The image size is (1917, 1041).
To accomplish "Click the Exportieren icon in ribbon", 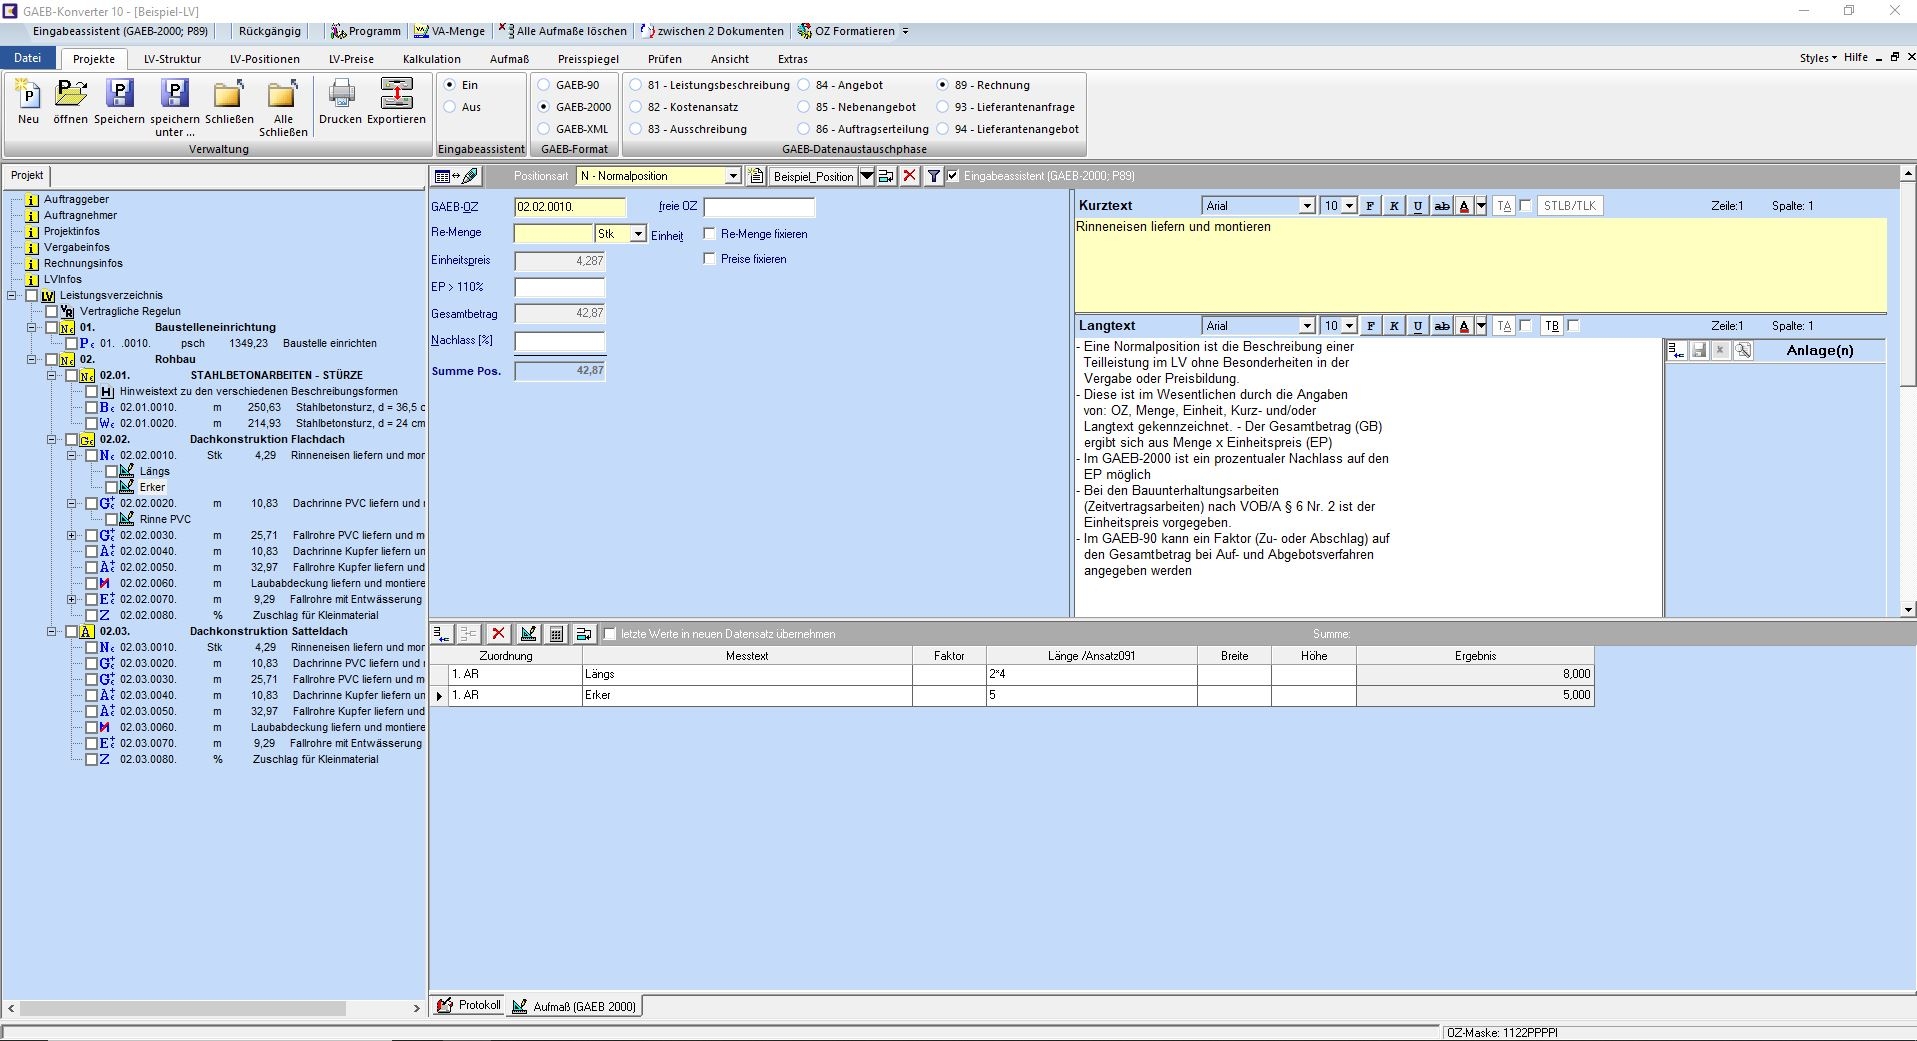I will tap(396, 101).
